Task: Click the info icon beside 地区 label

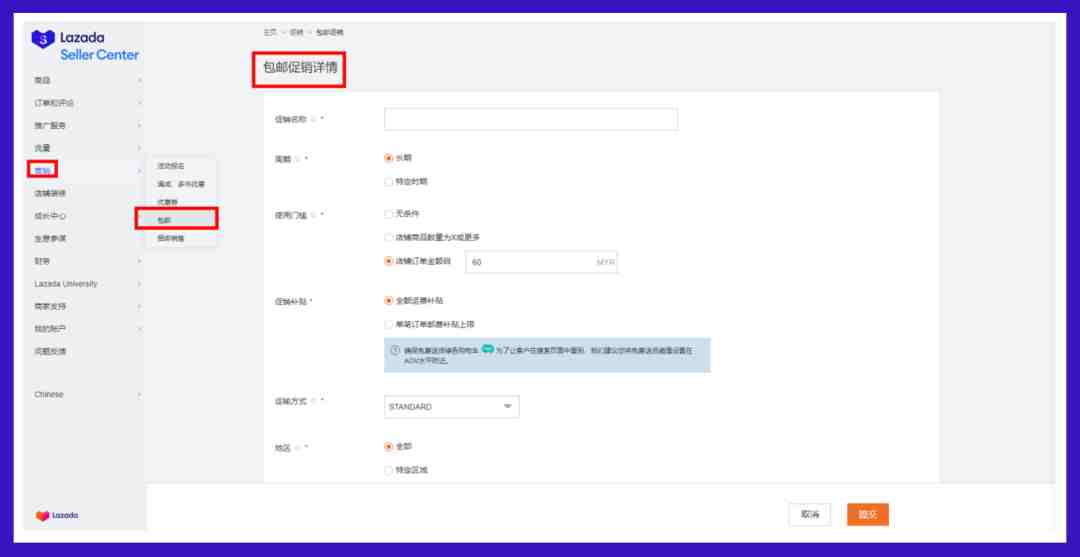Action: click(x=298, y=448)
